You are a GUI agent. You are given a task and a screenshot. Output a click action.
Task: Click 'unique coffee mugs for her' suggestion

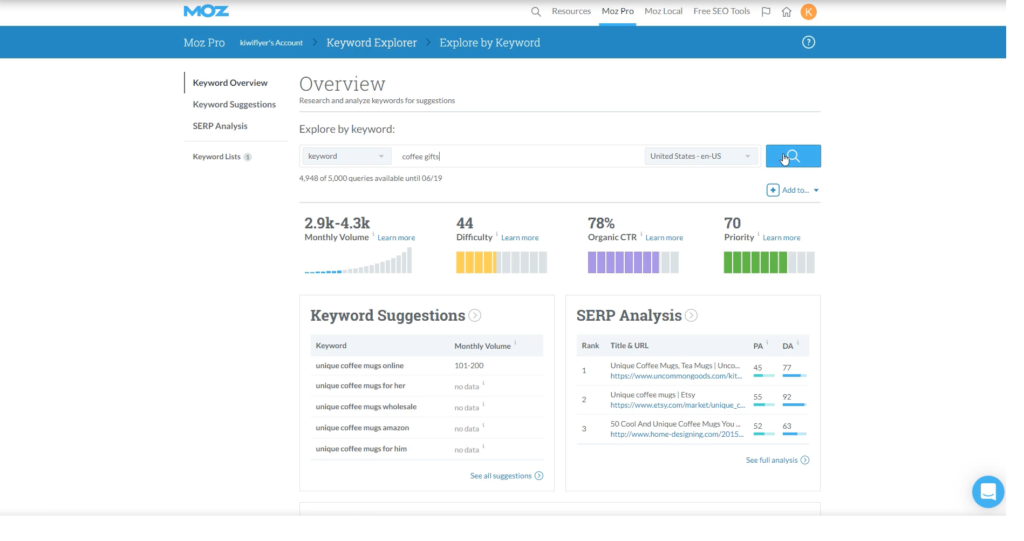(x=360, y=385)
